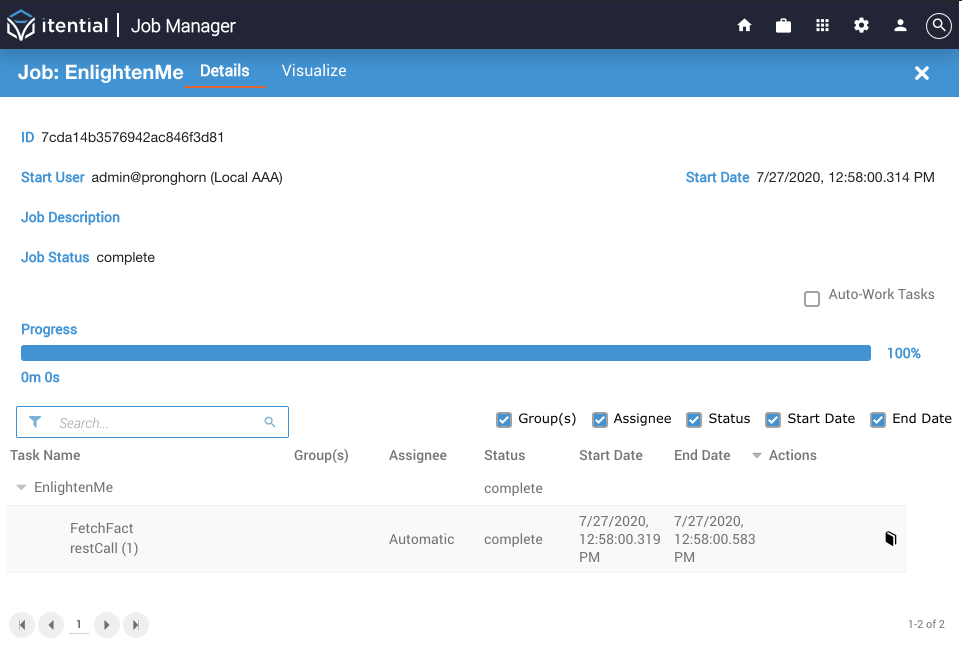
Task: Click start user admin@pronghorn (Local AAA)
Action: click(x=187, y=177)
